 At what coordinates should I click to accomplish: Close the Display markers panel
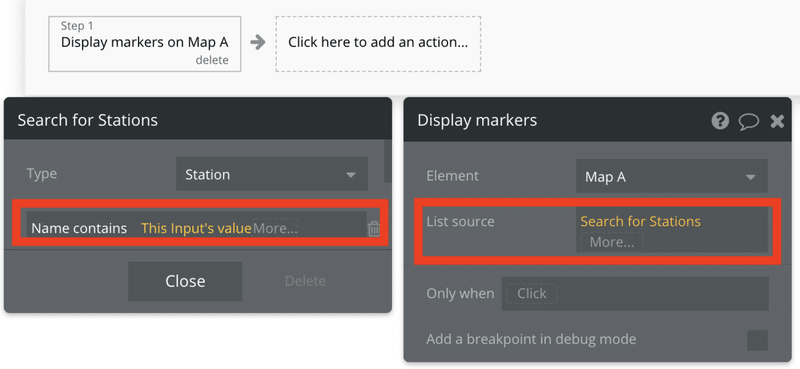[x=777, y=121]
